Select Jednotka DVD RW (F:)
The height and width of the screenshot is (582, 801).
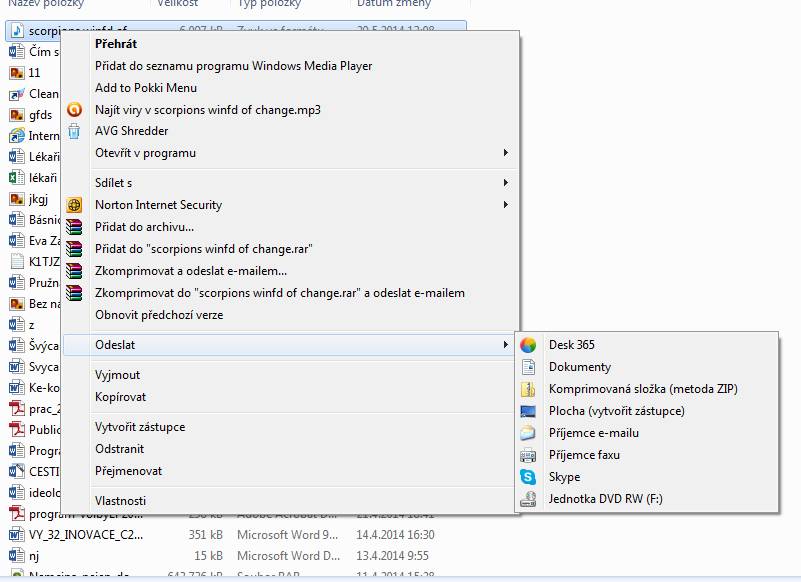coord(606,499)
